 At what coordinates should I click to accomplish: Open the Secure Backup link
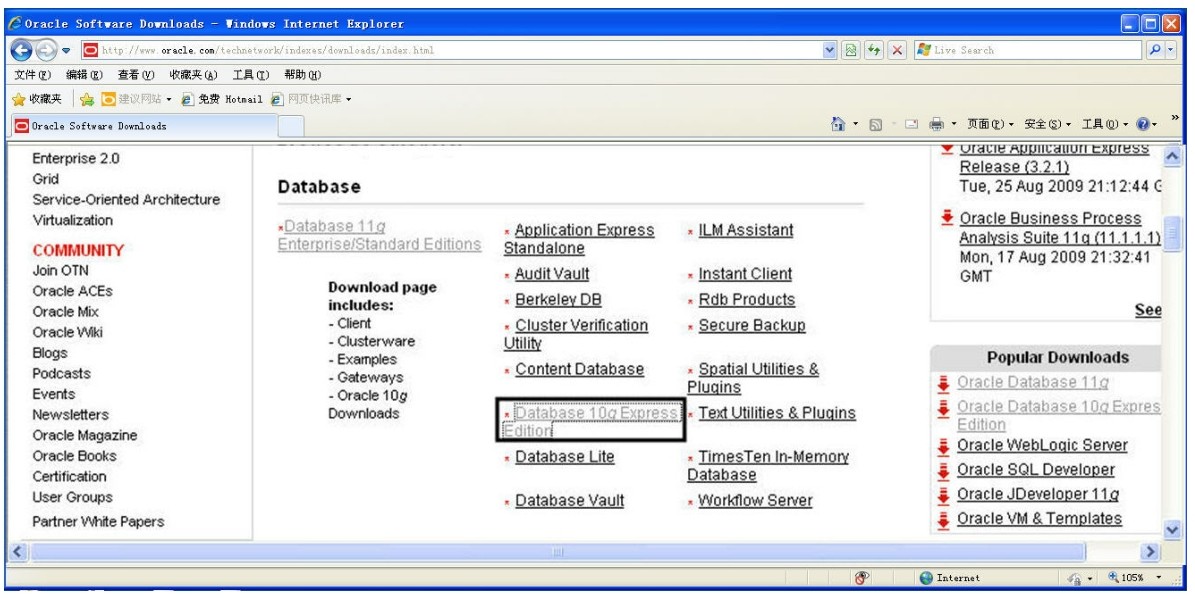[x=751, y=325]
